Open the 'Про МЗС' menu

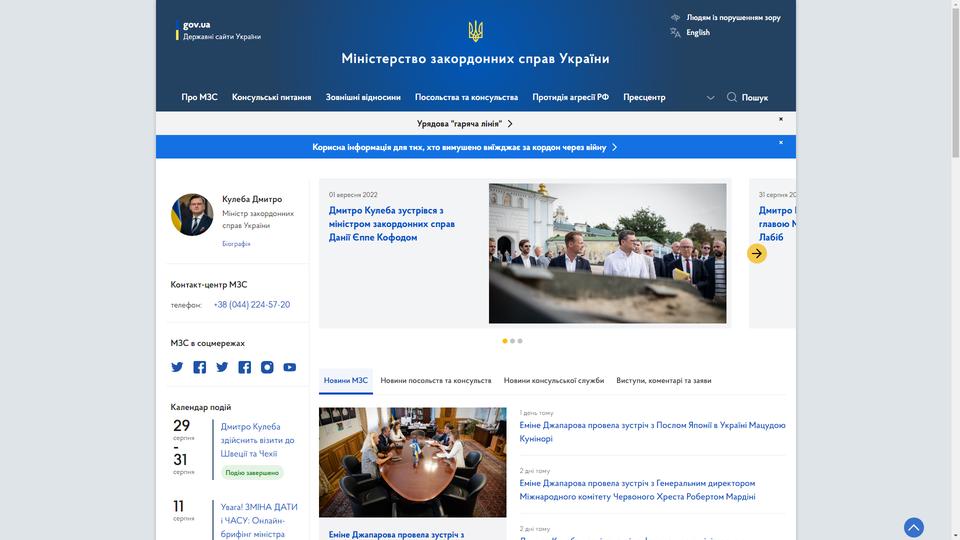(x=200, y=97)
